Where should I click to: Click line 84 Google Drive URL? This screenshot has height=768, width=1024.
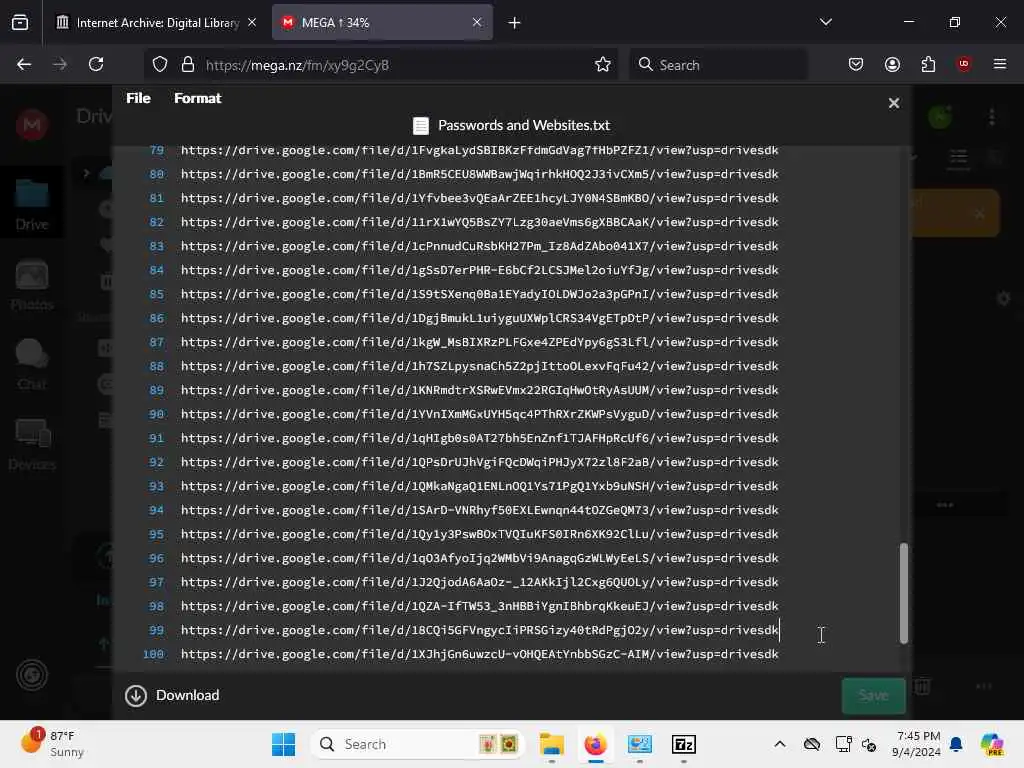pyautogui.click(x=479, y=270)
